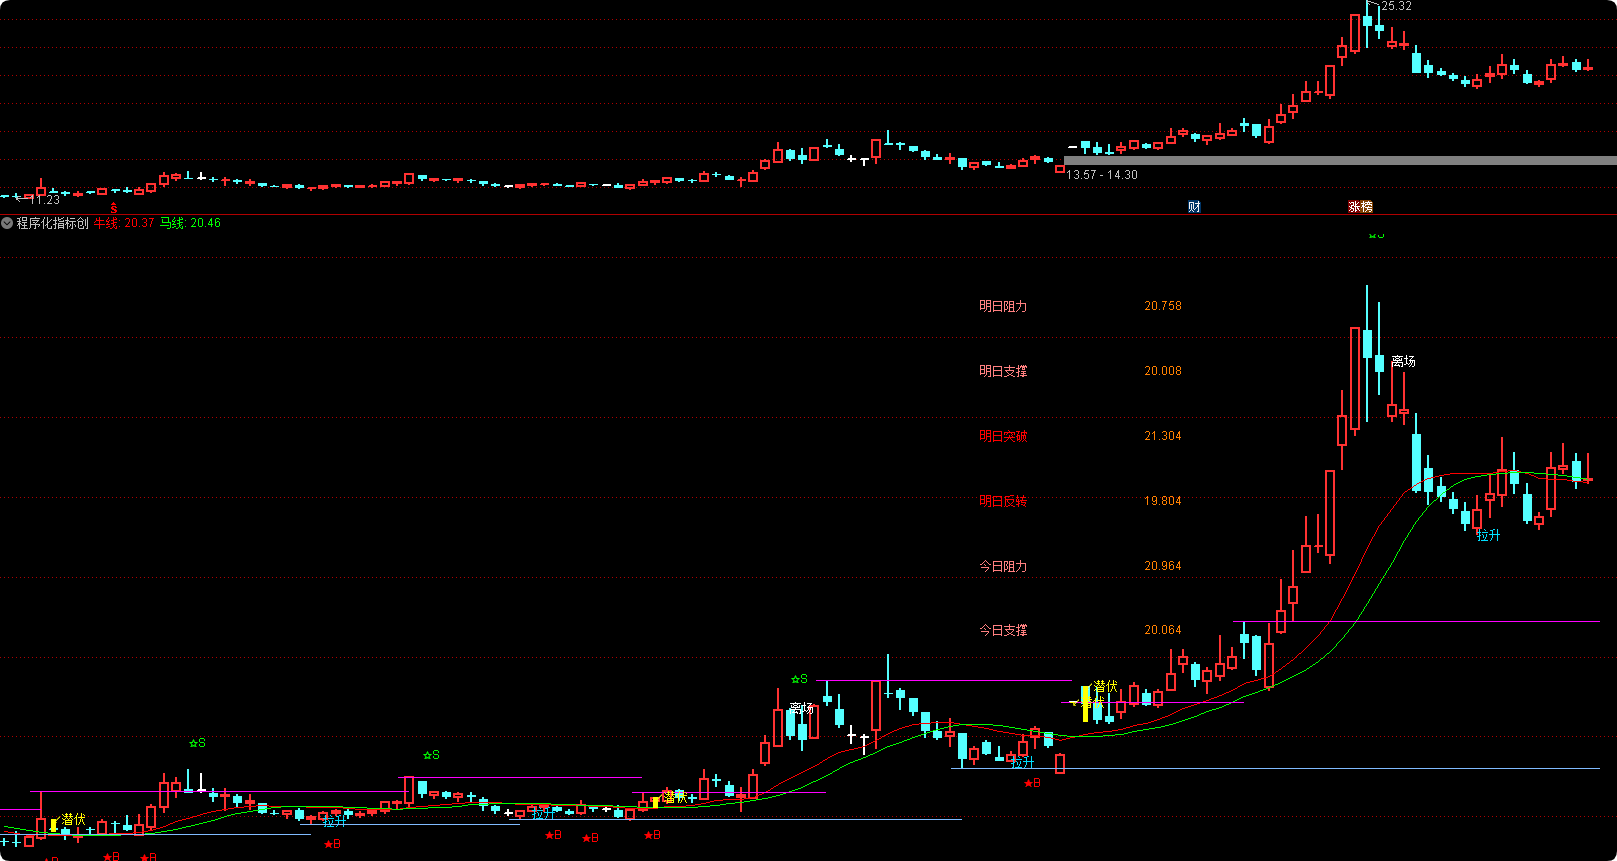Click the 11.23 low price label

pos(45,200)
